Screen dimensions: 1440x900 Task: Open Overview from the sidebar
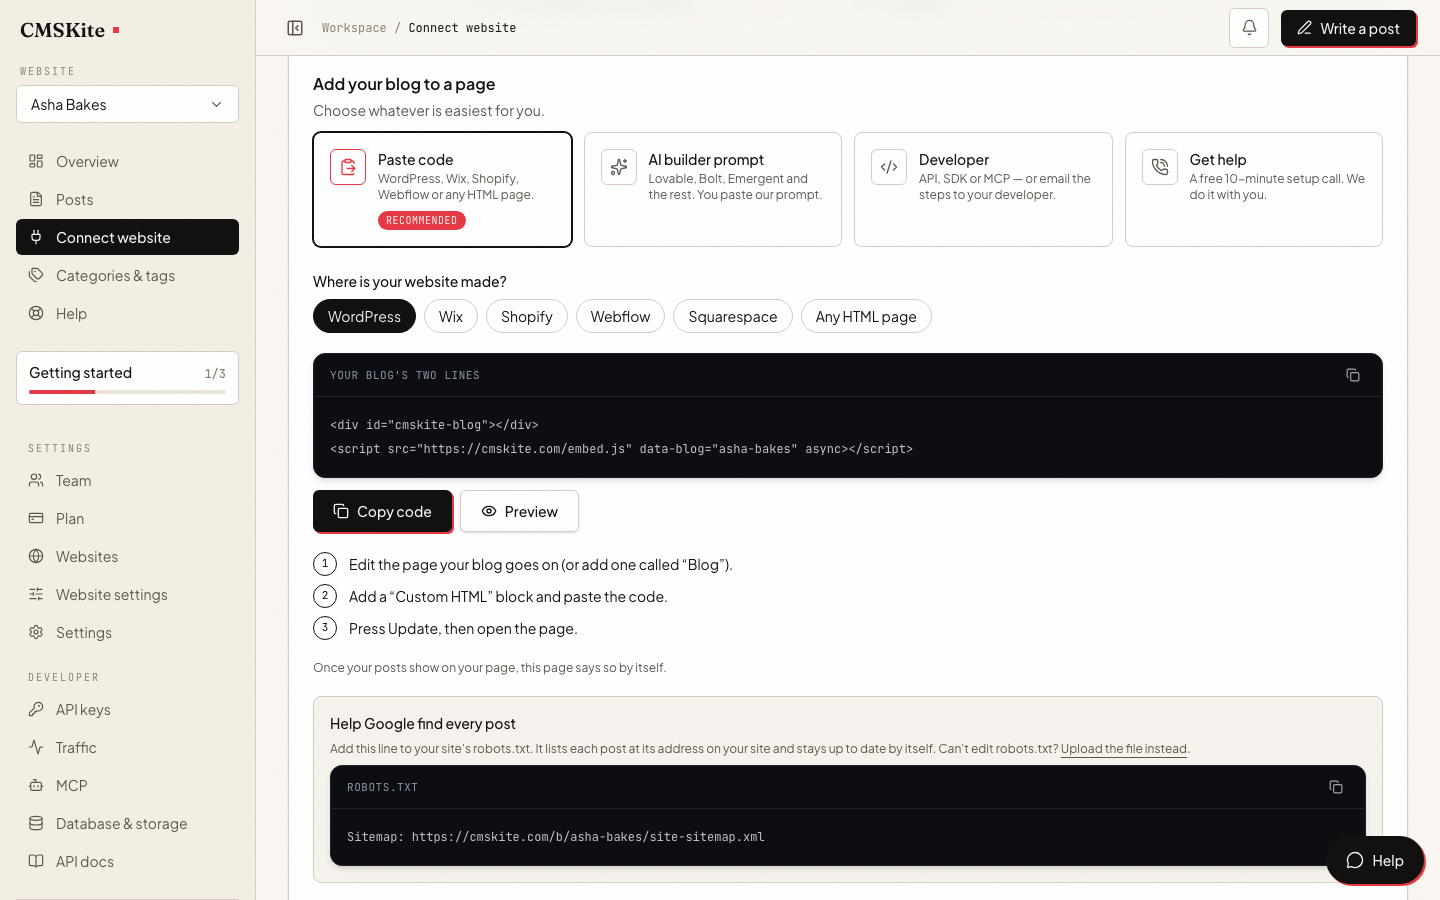[127, 161]
